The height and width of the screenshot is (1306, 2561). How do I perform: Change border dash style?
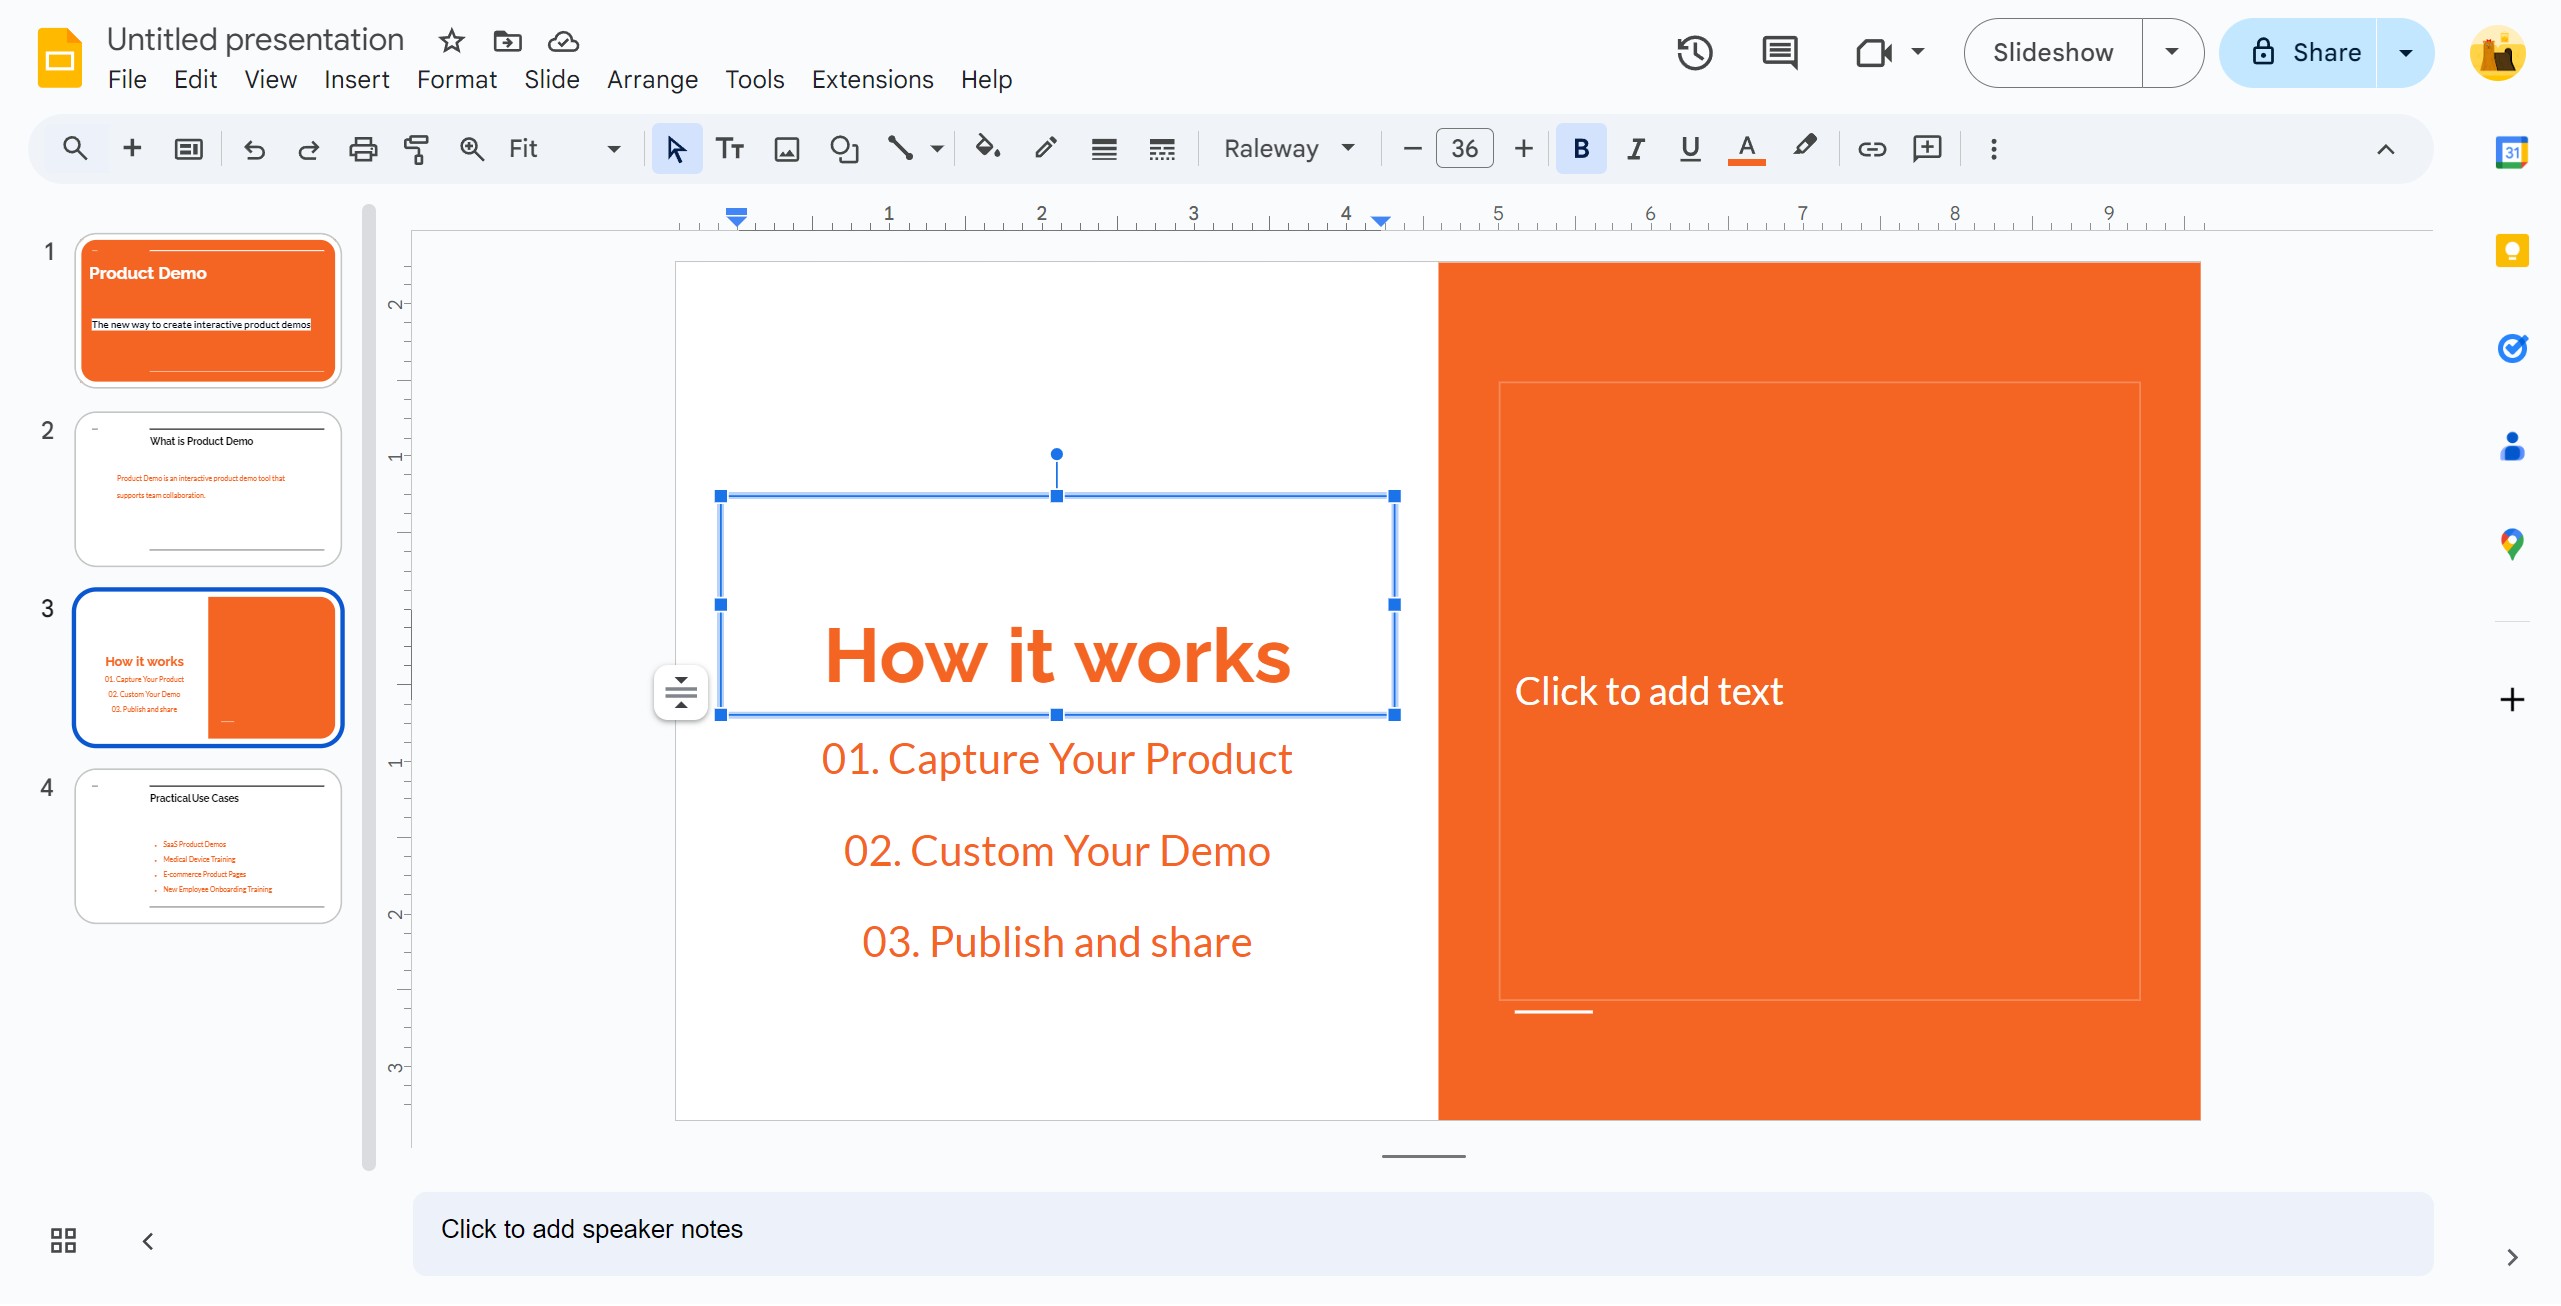(x=1162, y=149)
